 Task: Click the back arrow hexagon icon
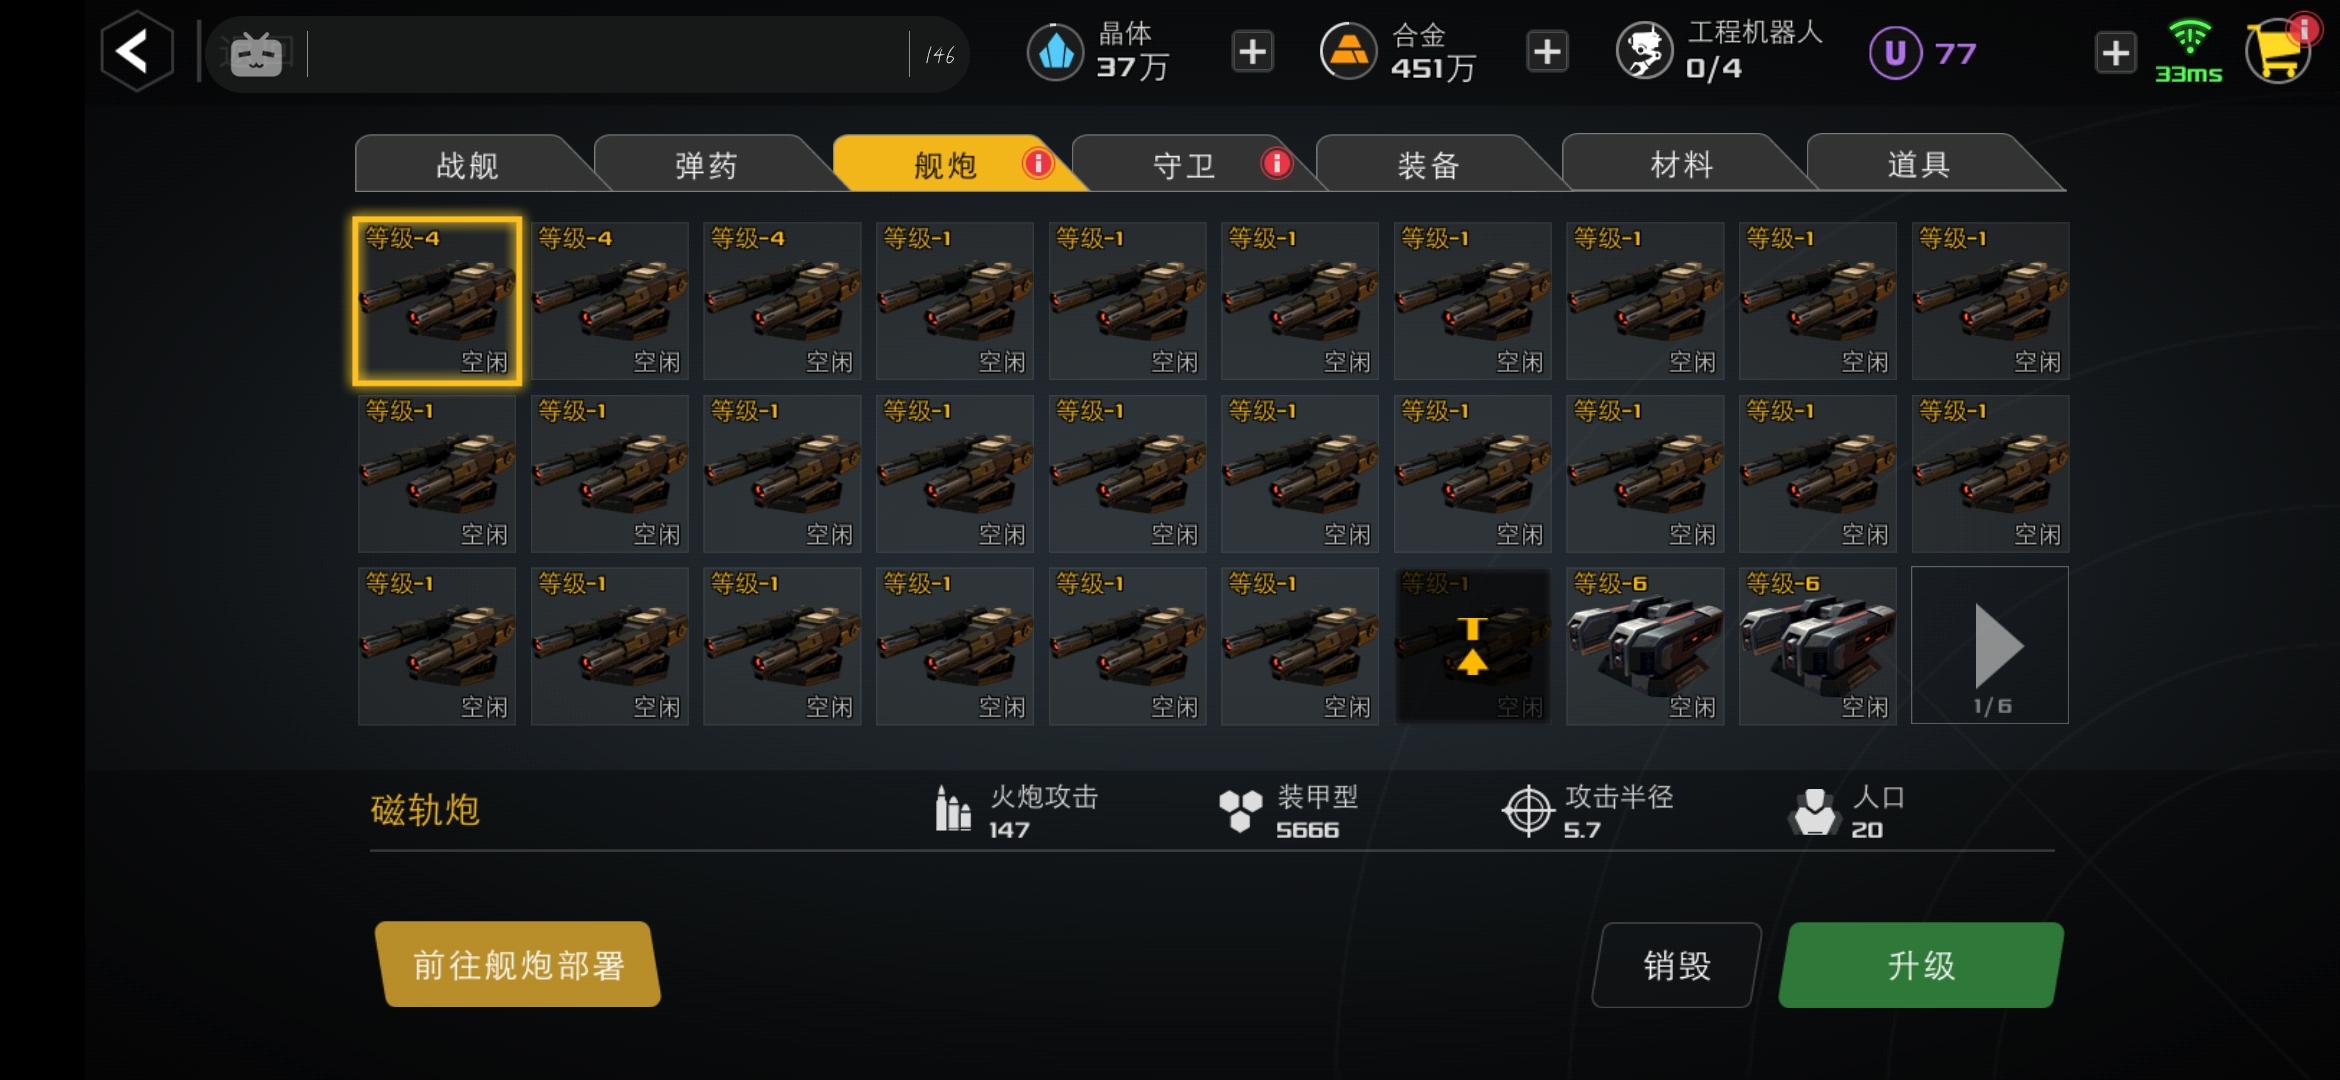tap(137, 51)
